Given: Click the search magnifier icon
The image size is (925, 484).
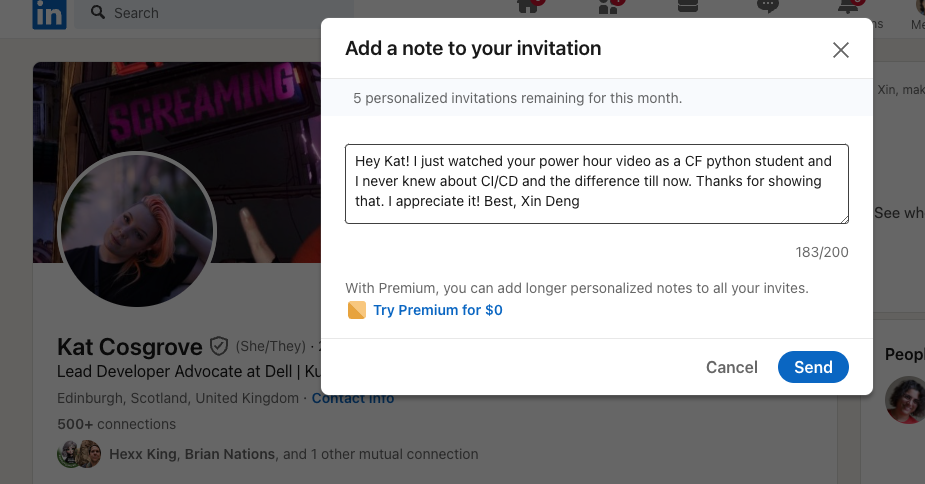Looking at the screenshot, I should point(98,12).
